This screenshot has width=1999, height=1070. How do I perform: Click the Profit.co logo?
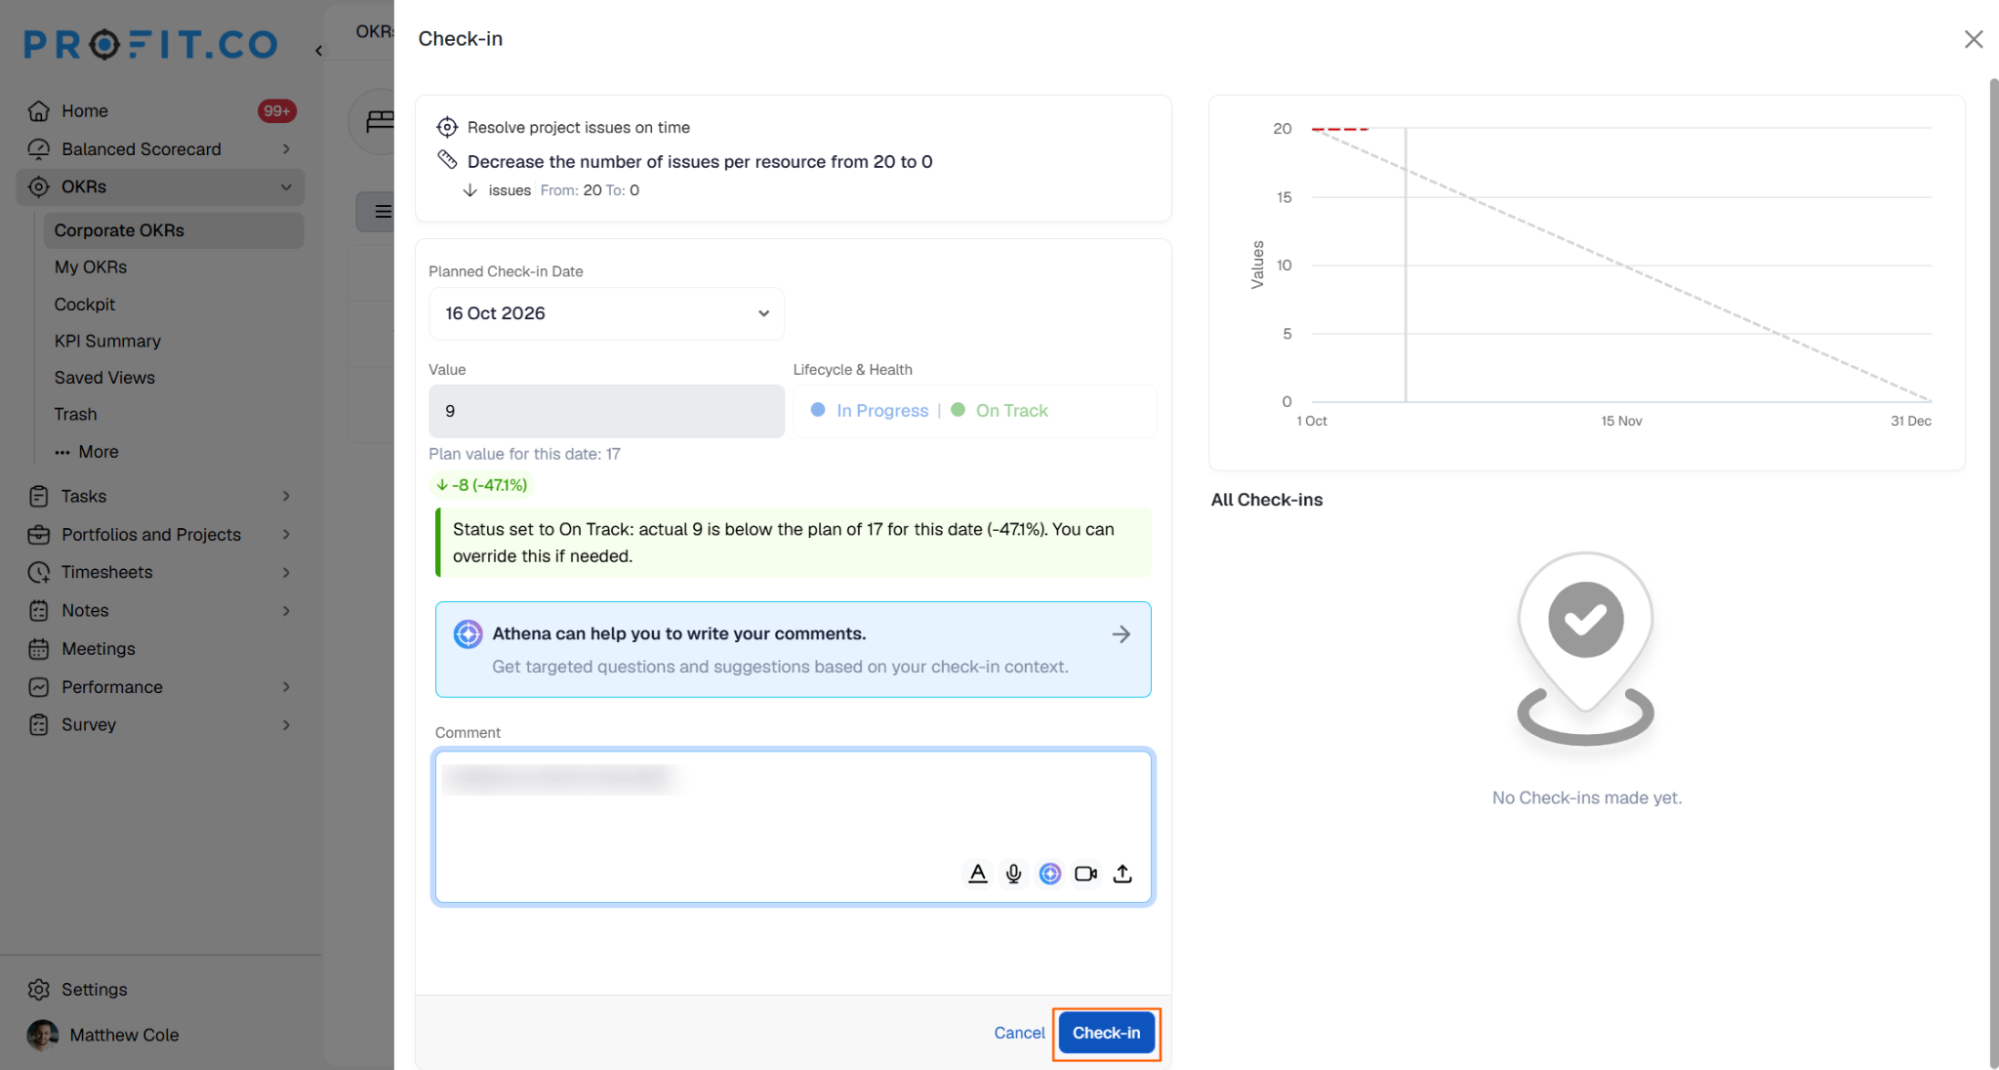[150, 45]
